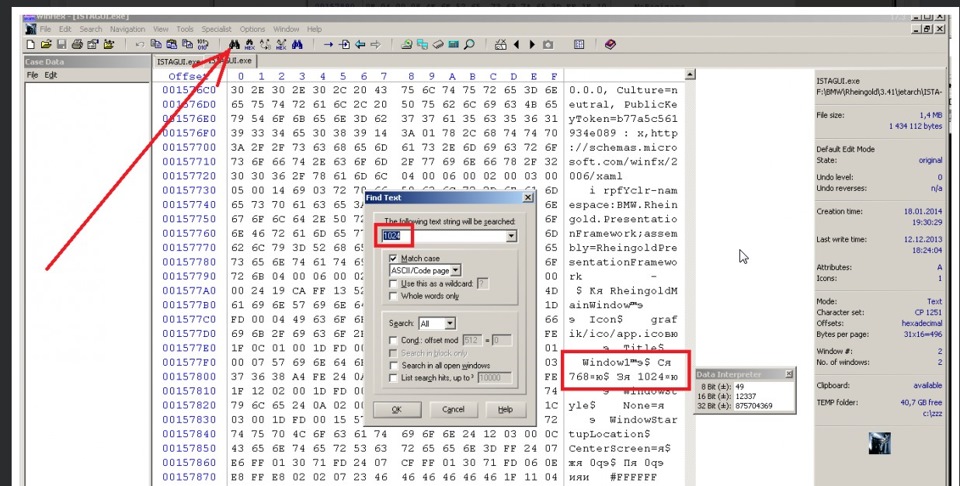Open the Tools menu

tap(185, 29)
